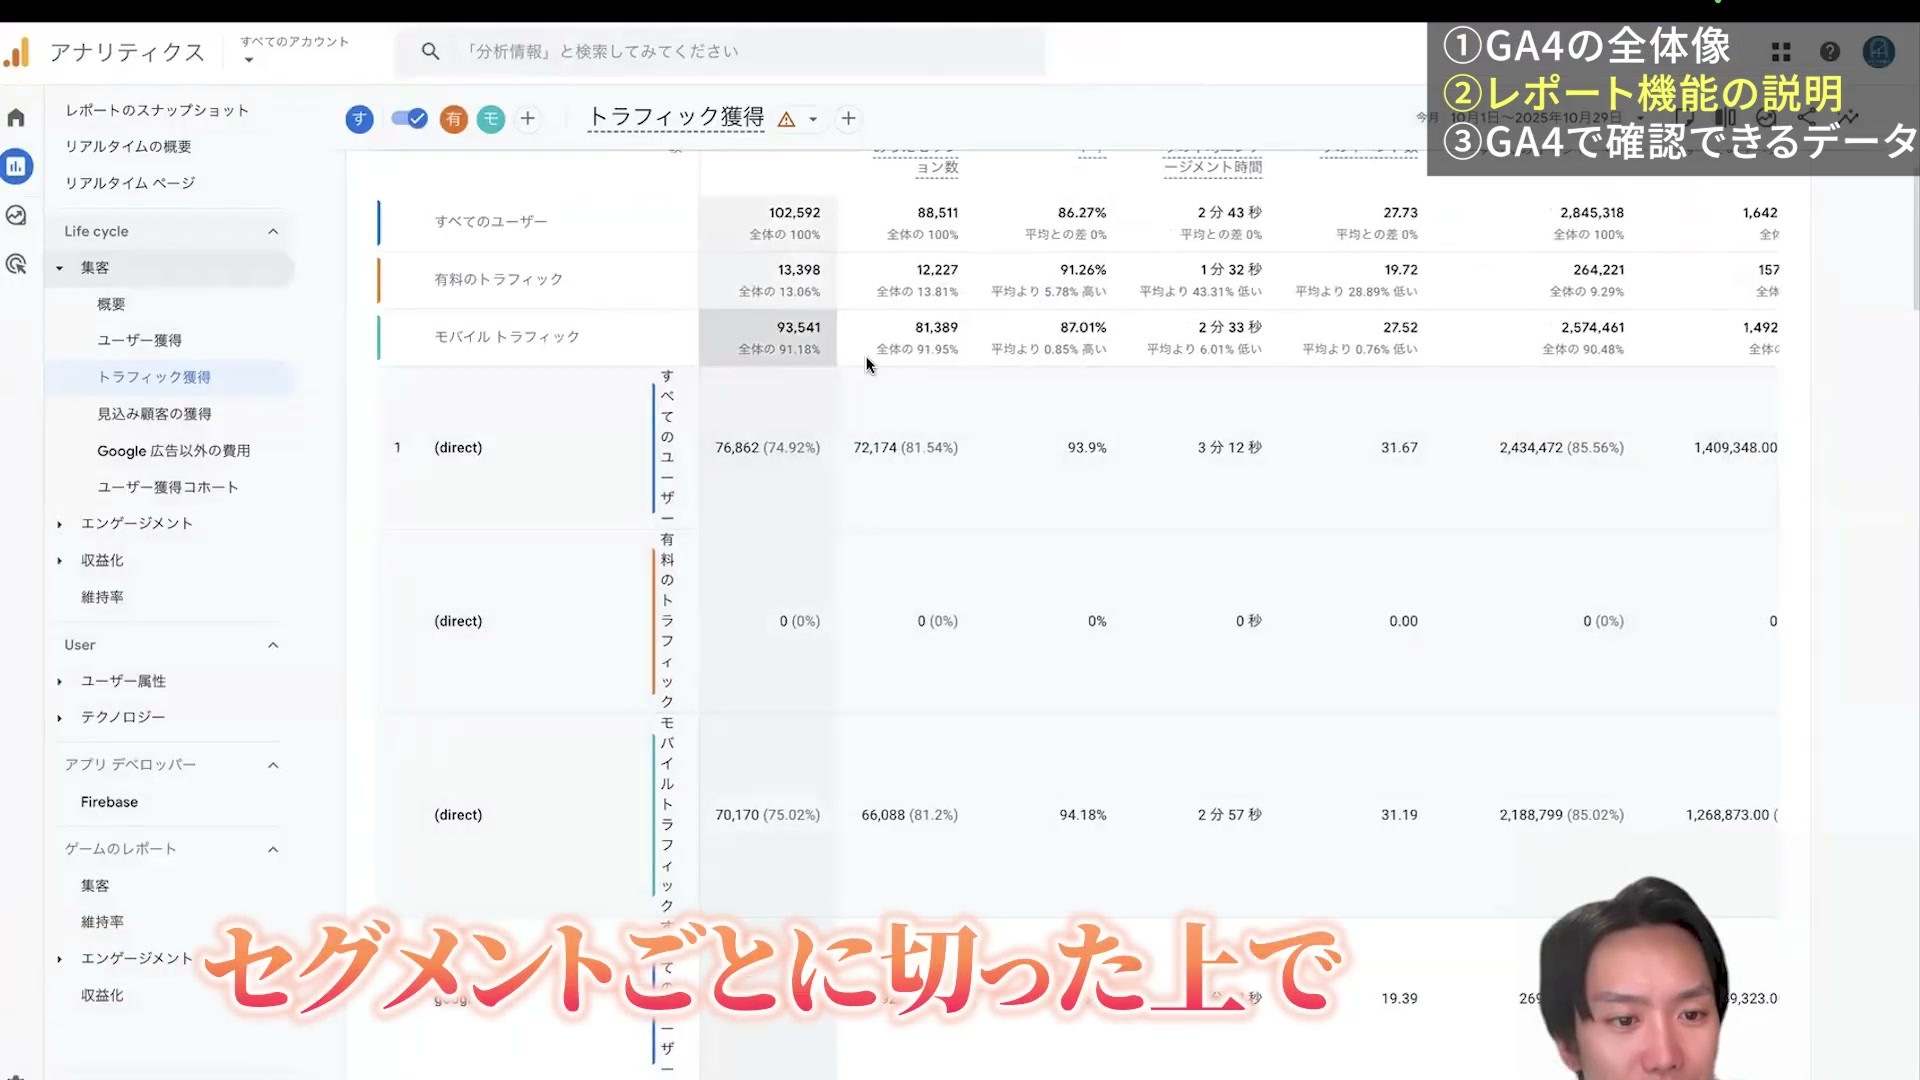Open ユーザー獲得 report
Image resolution: width=1920 pixels, height=1080 pixels.
[x=139, y=340]
